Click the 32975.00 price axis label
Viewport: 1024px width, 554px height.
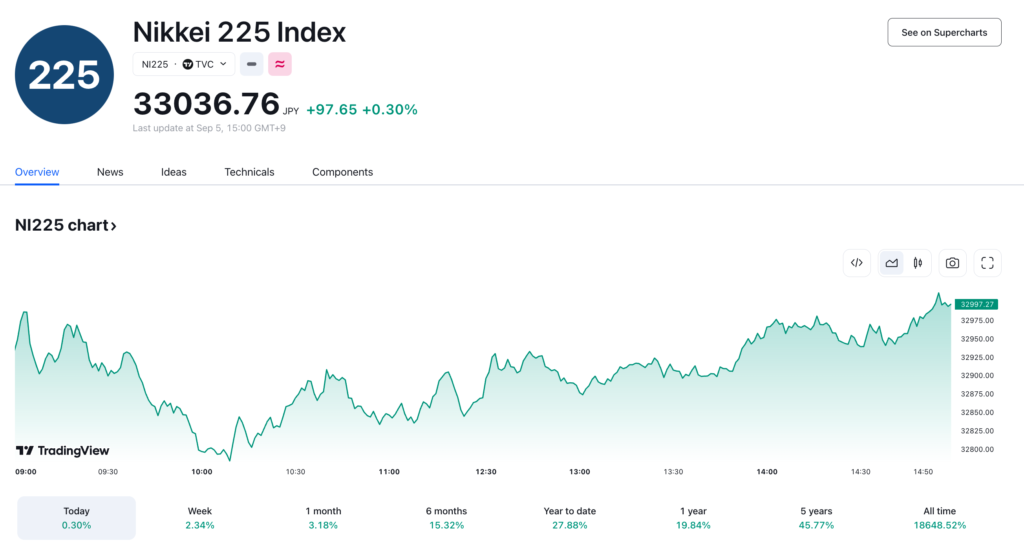pyautogui.click(x=977, y=321)
